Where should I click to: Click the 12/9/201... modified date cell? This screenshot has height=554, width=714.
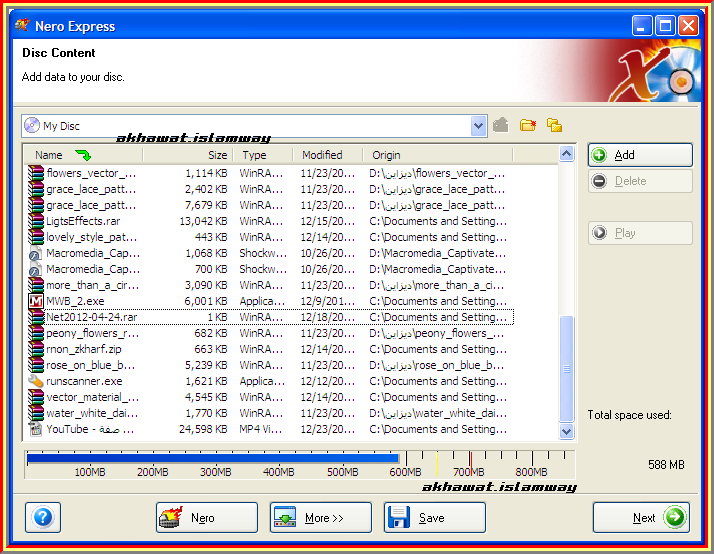[327, 301]
